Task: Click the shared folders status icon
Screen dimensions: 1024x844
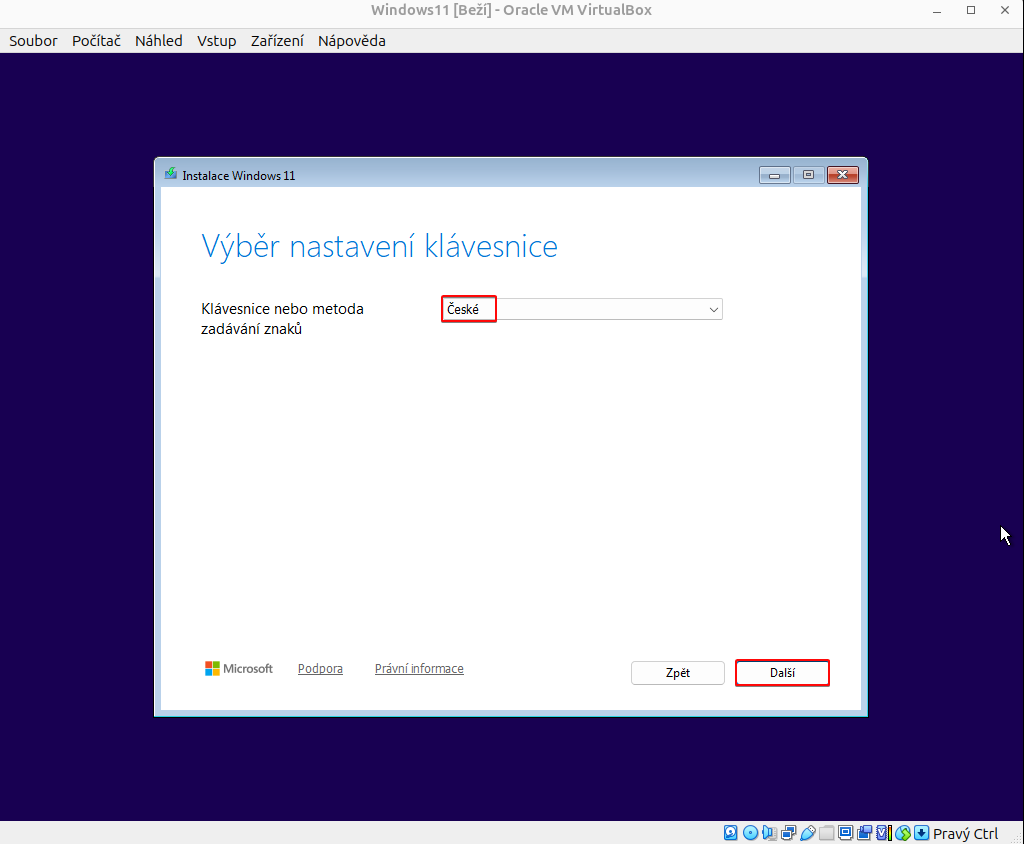Action: [826, 833]
